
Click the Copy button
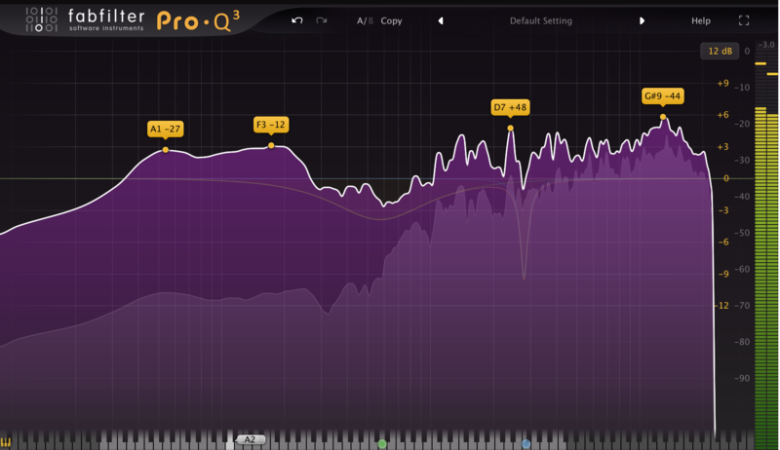[x=391, y=21]
